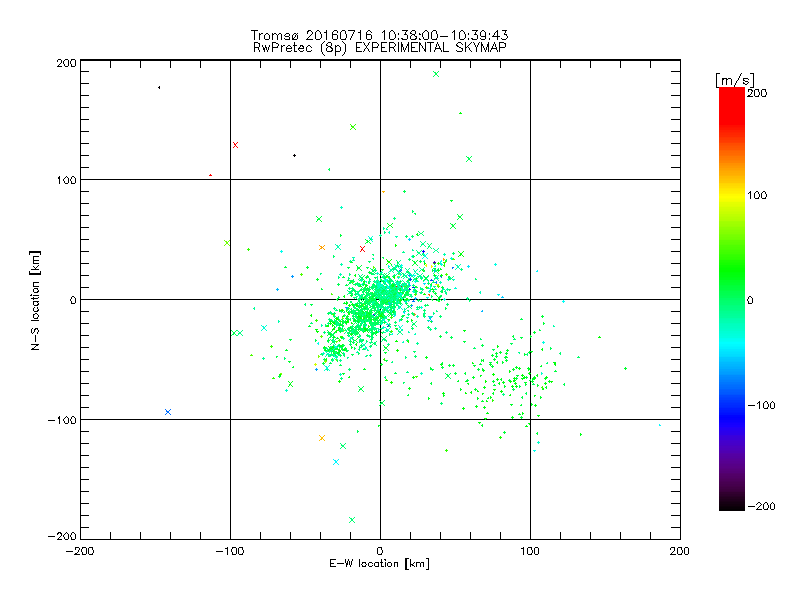Click the x-axis tick label '-100'
This screenshot has width=800, height=600.
click(x=230, y=551)
